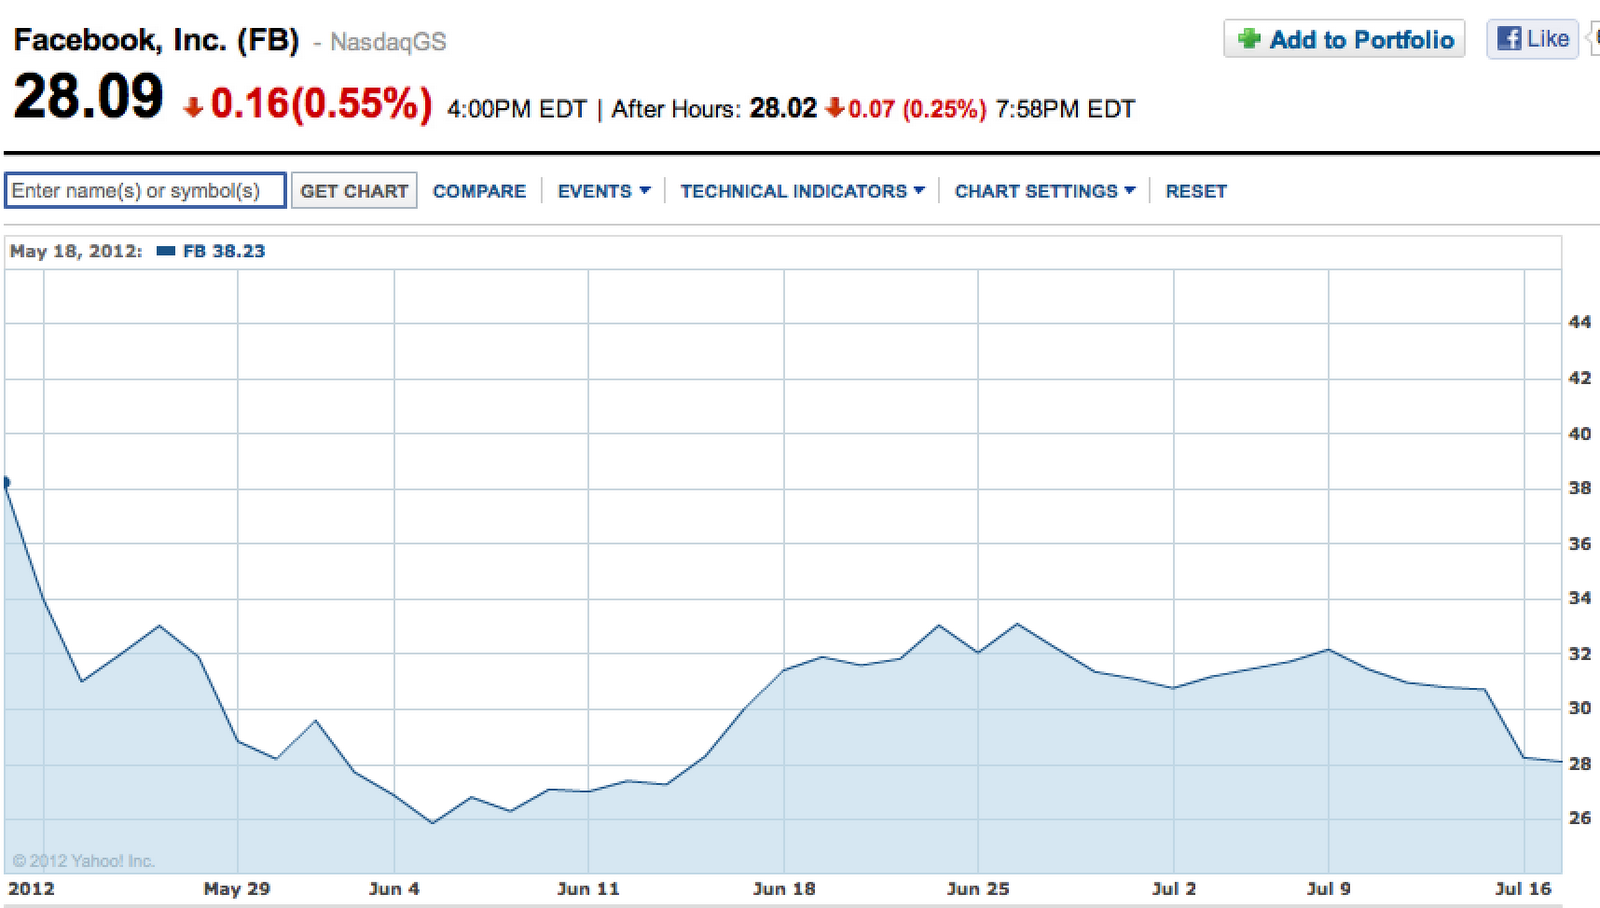Click the Facebook, Inc. (FB) title
The width and height of the screenshot is (1600, 908).
156,40
